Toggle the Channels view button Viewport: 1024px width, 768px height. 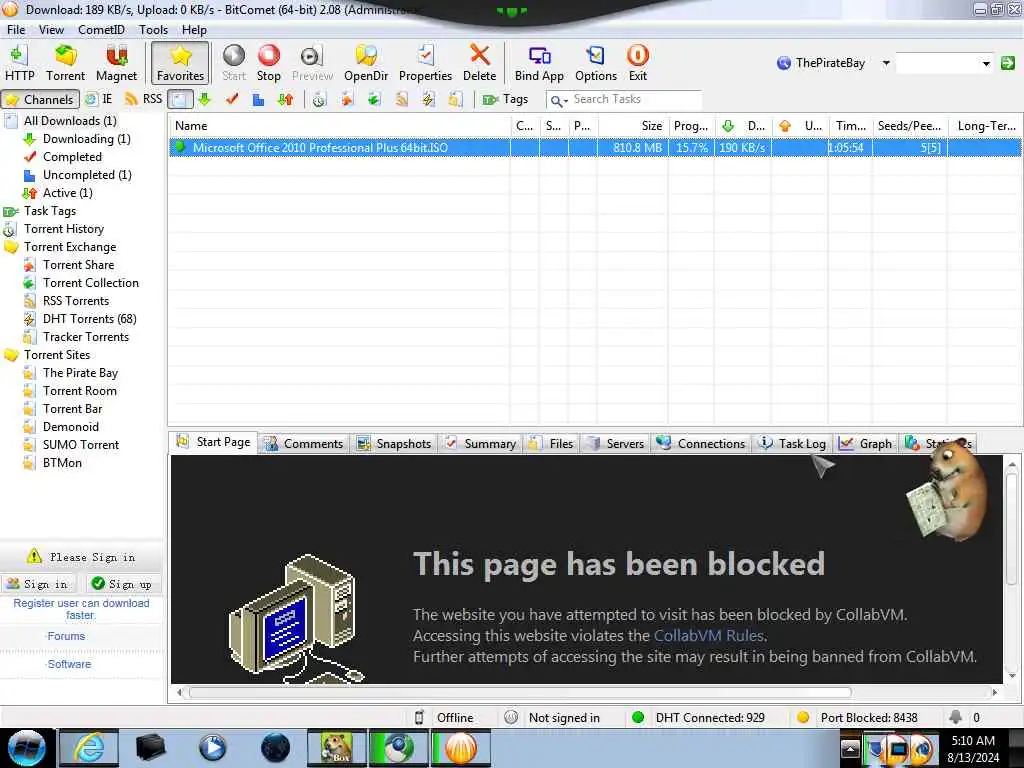40,99
